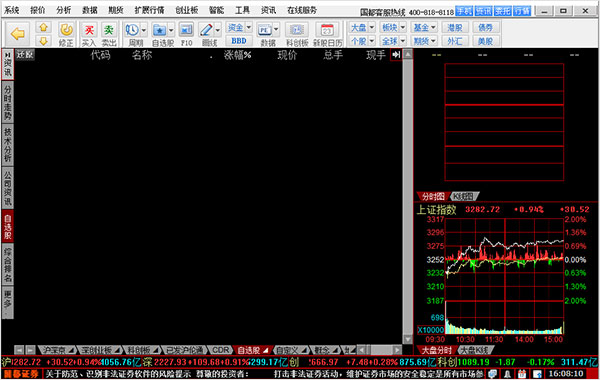This screenshot has height=380, width=600.
Task: Toggle the 大盘K线 view
Action: pos(474,350)
